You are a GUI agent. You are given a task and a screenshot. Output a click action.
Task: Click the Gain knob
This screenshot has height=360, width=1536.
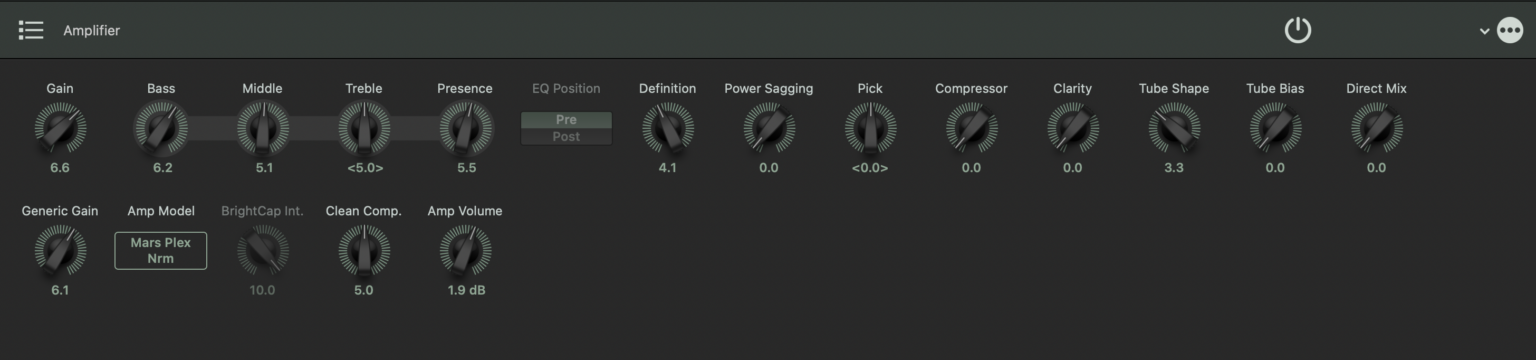(60, 128)
